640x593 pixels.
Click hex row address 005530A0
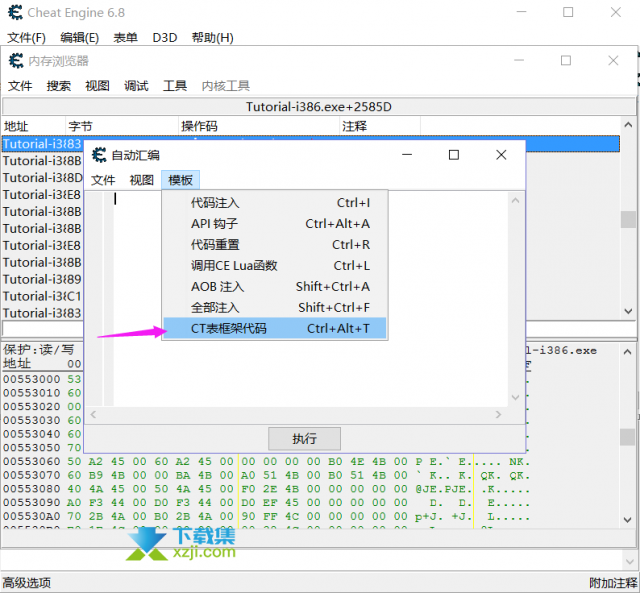tap(32, 516)
